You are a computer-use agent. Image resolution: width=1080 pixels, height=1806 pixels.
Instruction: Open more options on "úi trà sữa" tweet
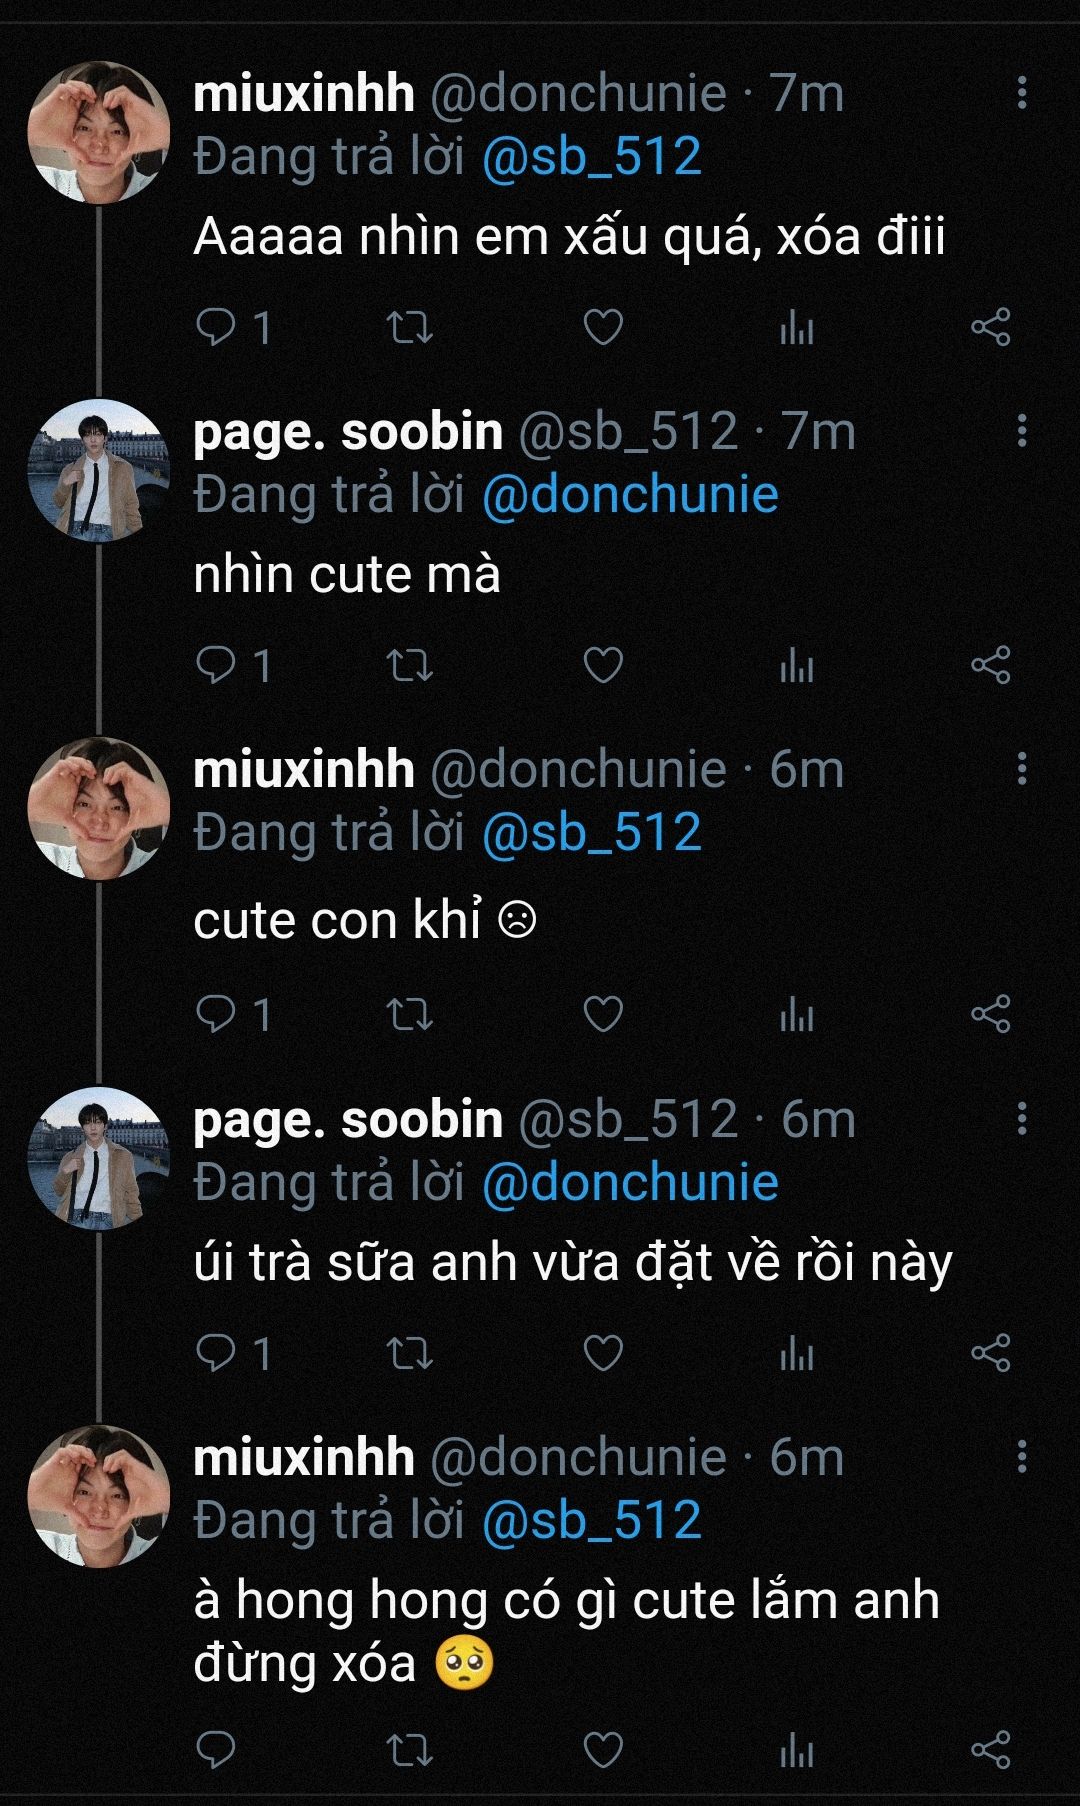tap(1021, 1119)
